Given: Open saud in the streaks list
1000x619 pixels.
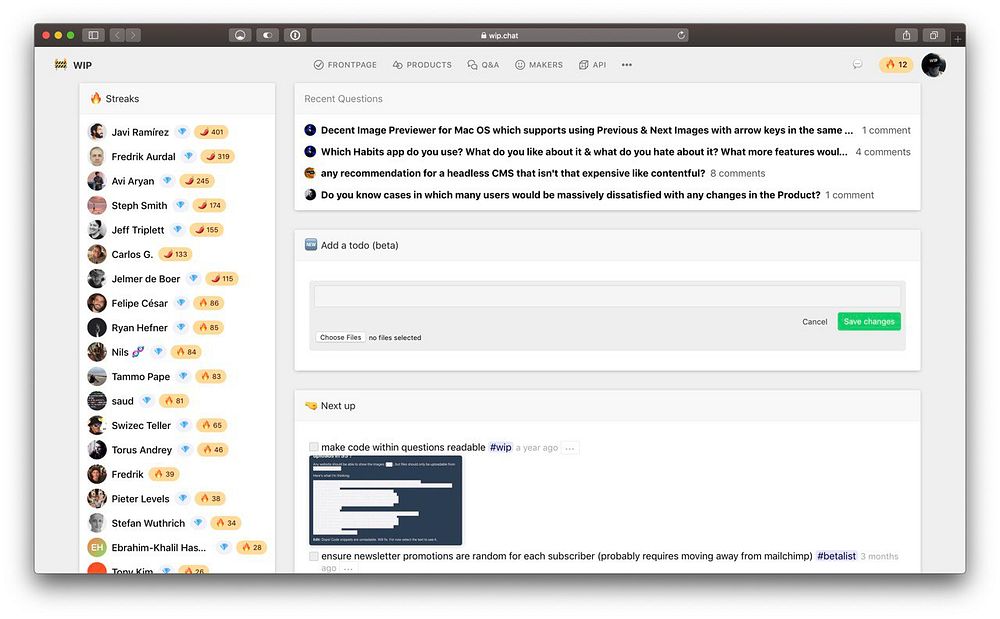Looking at the screenshot, I should 122,401.
